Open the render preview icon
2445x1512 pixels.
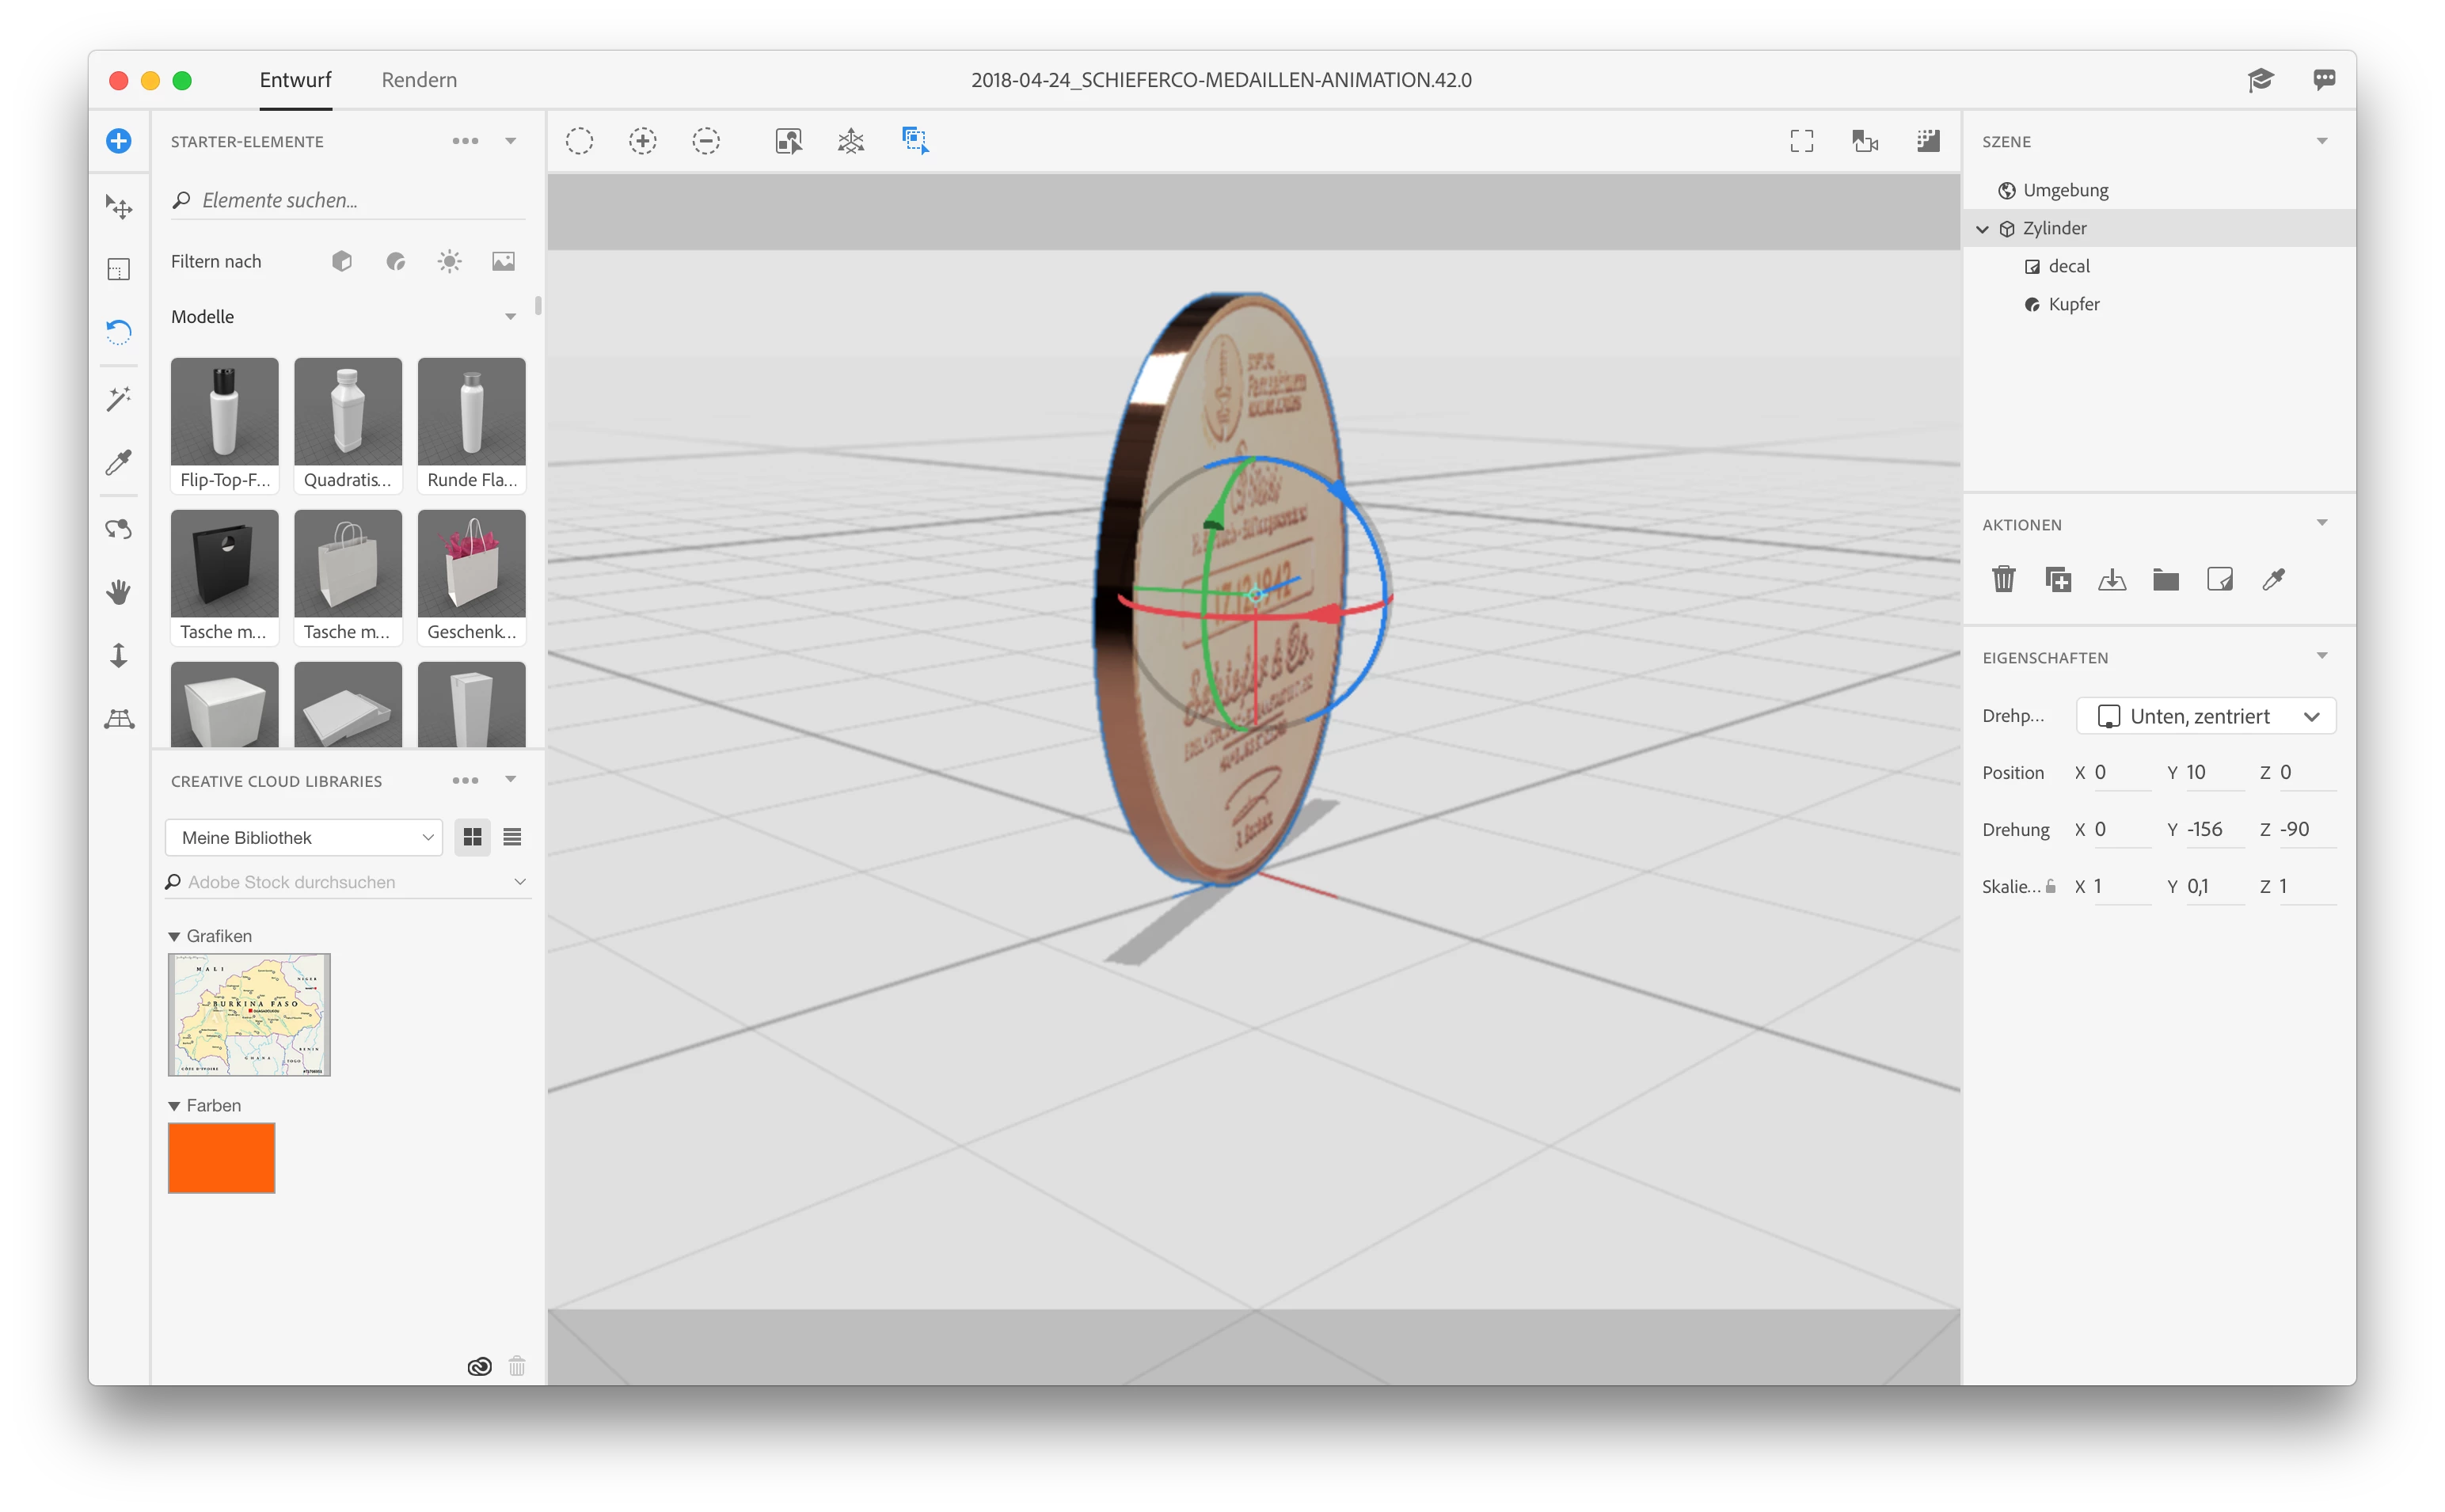[1928, 141]
